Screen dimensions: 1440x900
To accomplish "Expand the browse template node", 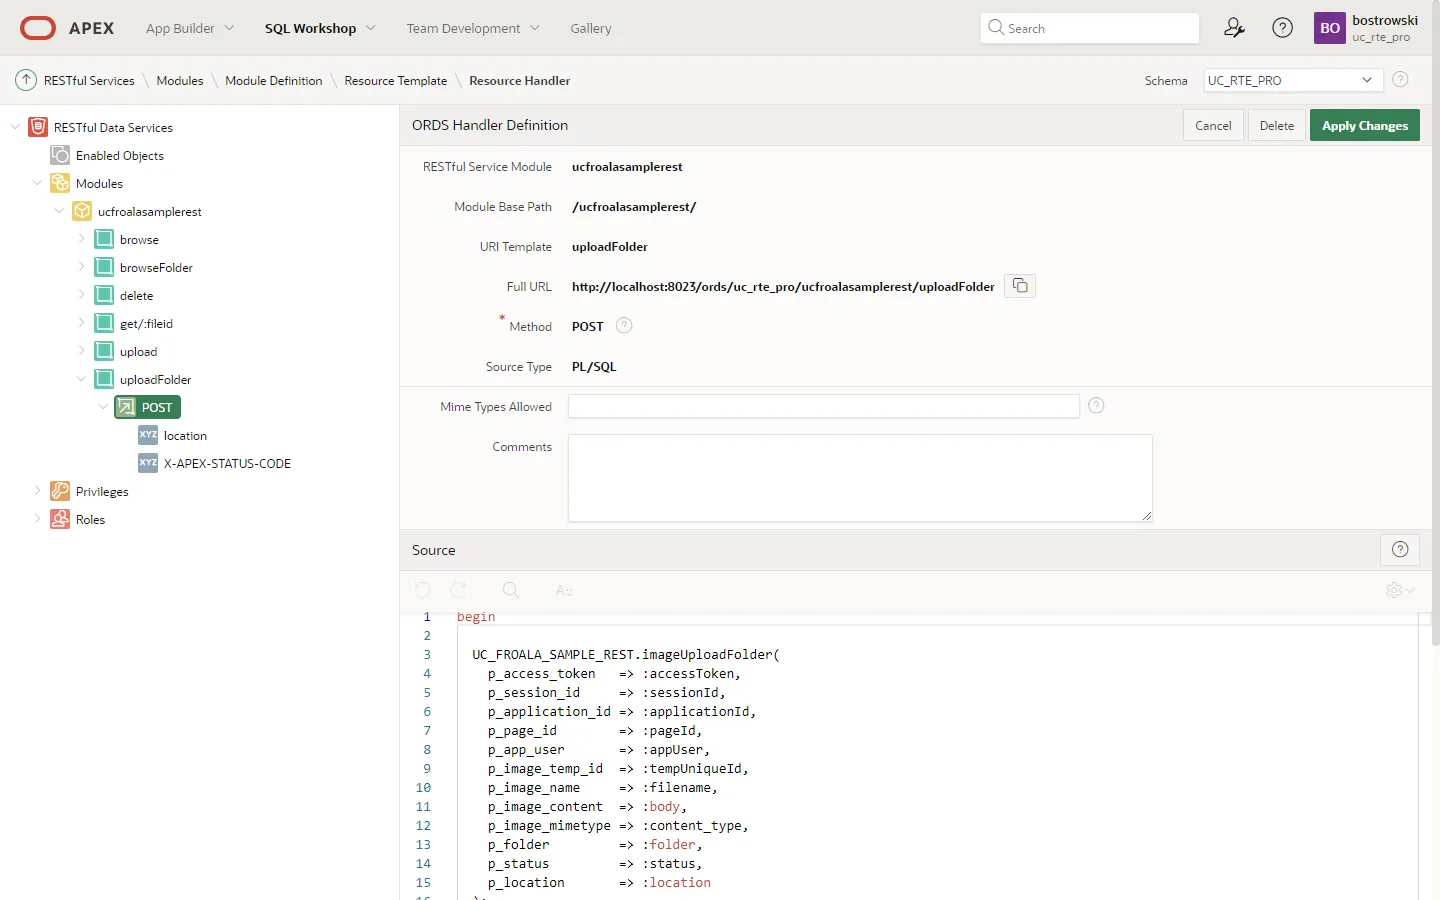I will (81, 239).
